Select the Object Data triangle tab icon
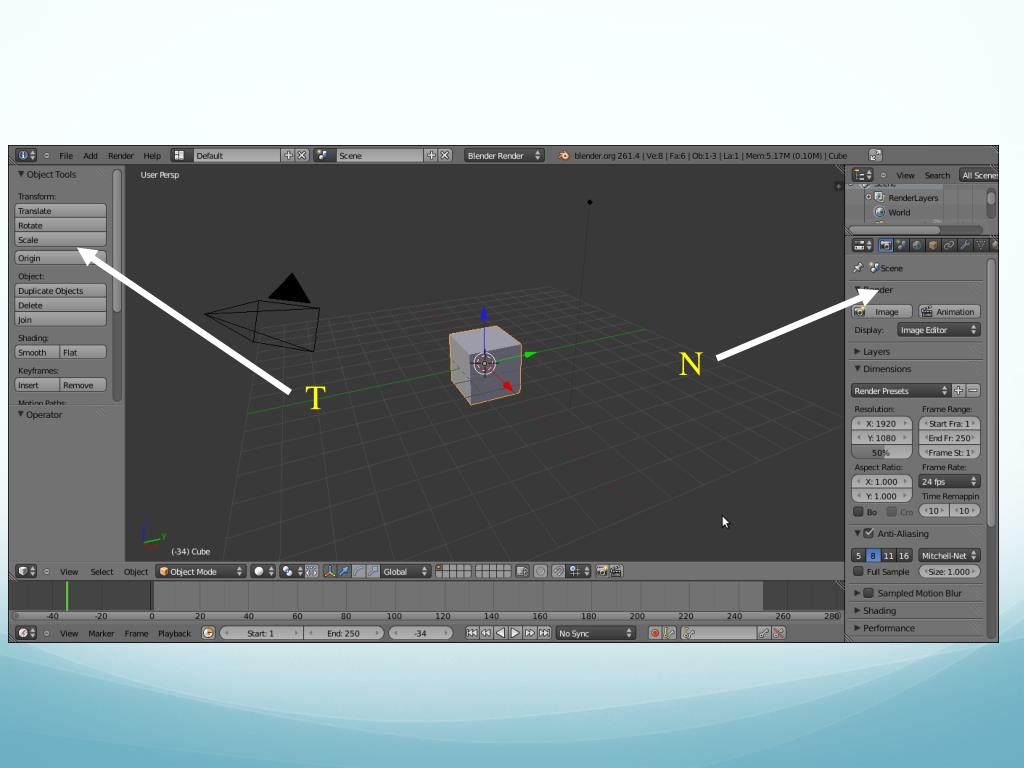This screenshot has width=1024, height=768. click(x=980, y=246)
